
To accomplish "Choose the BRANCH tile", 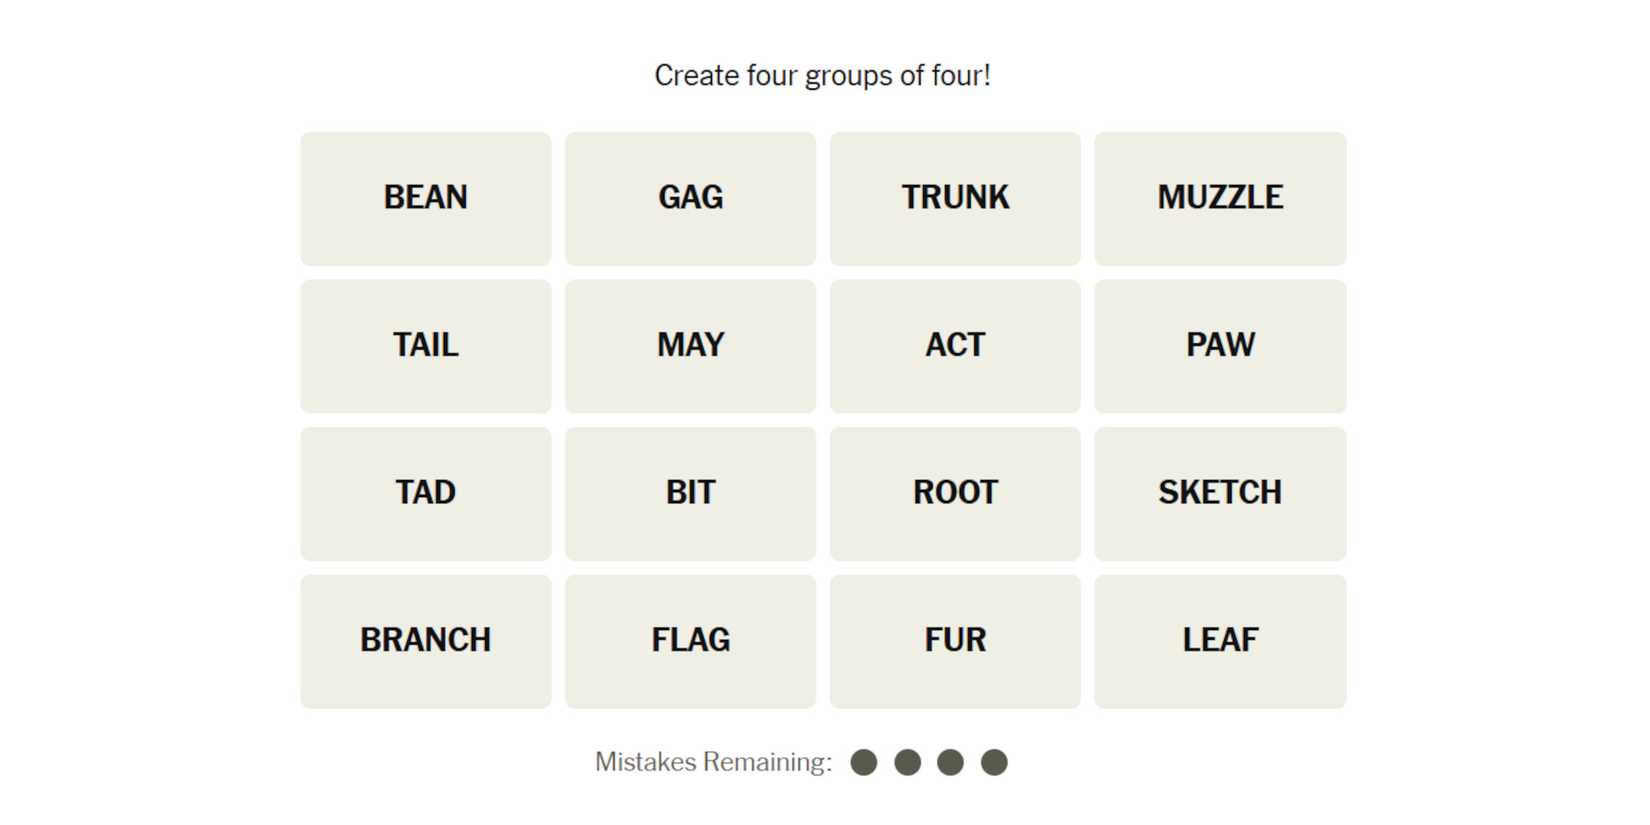I will (x=425, y=640).
